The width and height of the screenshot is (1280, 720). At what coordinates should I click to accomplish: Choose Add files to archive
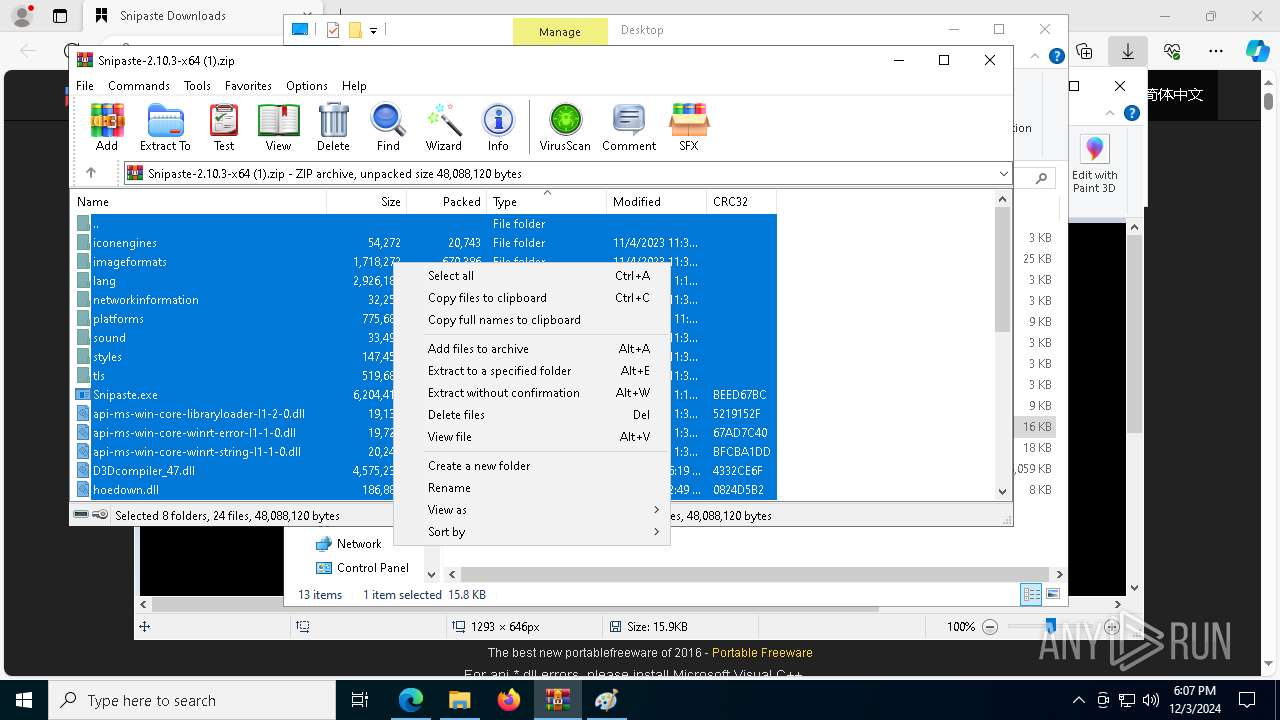coord(532,349)
